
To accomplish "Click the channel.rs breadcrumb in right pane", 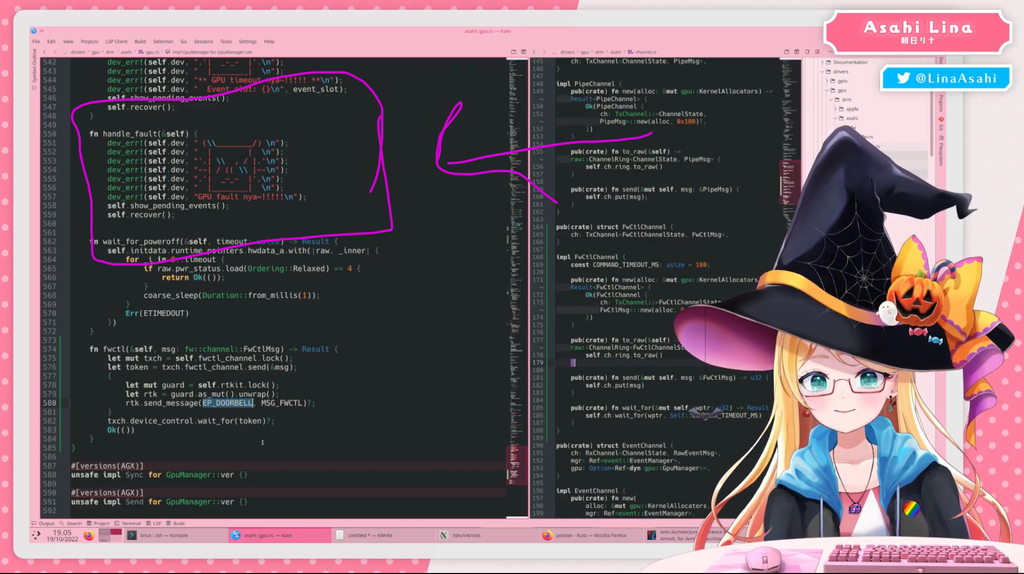I will pos(643,51).
